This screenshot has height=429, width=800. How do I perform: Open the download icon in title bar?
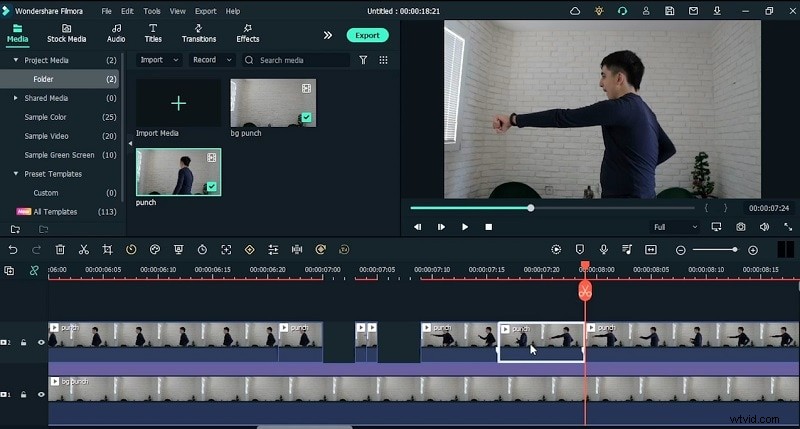click(717, 11)
